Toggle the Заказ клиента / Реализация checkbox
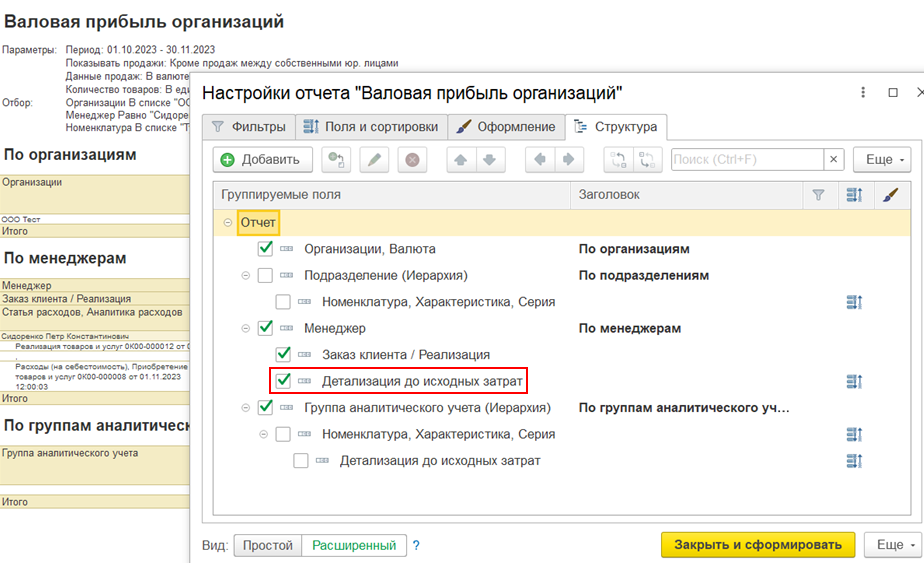Image resolution: width=924 pixels, height=563 pixels. tap(283, 354)
